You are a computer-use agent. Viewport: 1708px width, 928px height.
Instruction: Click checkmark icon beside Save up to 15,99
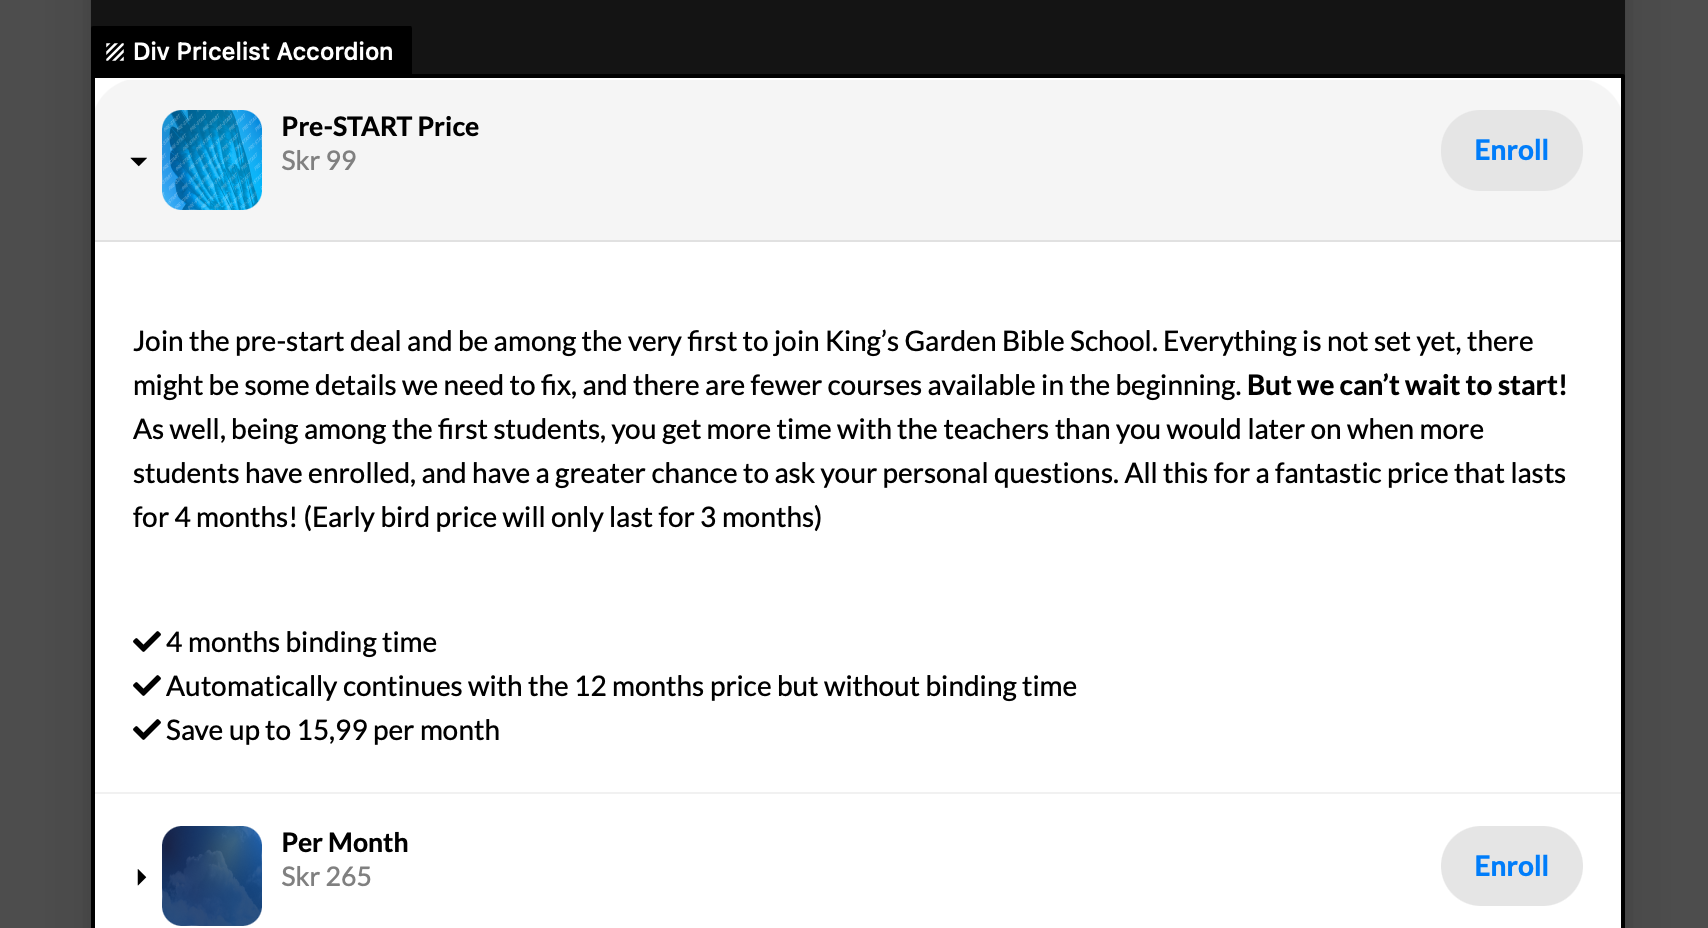point(147,730)
